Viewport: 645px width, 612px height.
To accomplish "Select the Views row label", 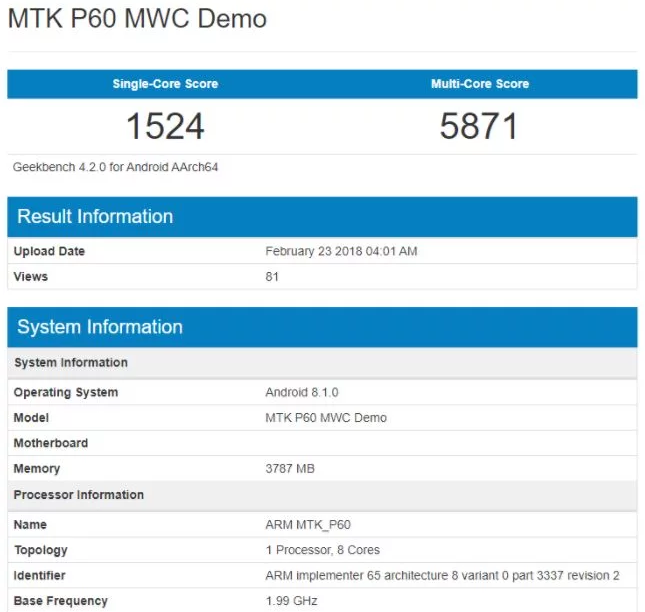I will pyautogui.click(x=30, y=276).
